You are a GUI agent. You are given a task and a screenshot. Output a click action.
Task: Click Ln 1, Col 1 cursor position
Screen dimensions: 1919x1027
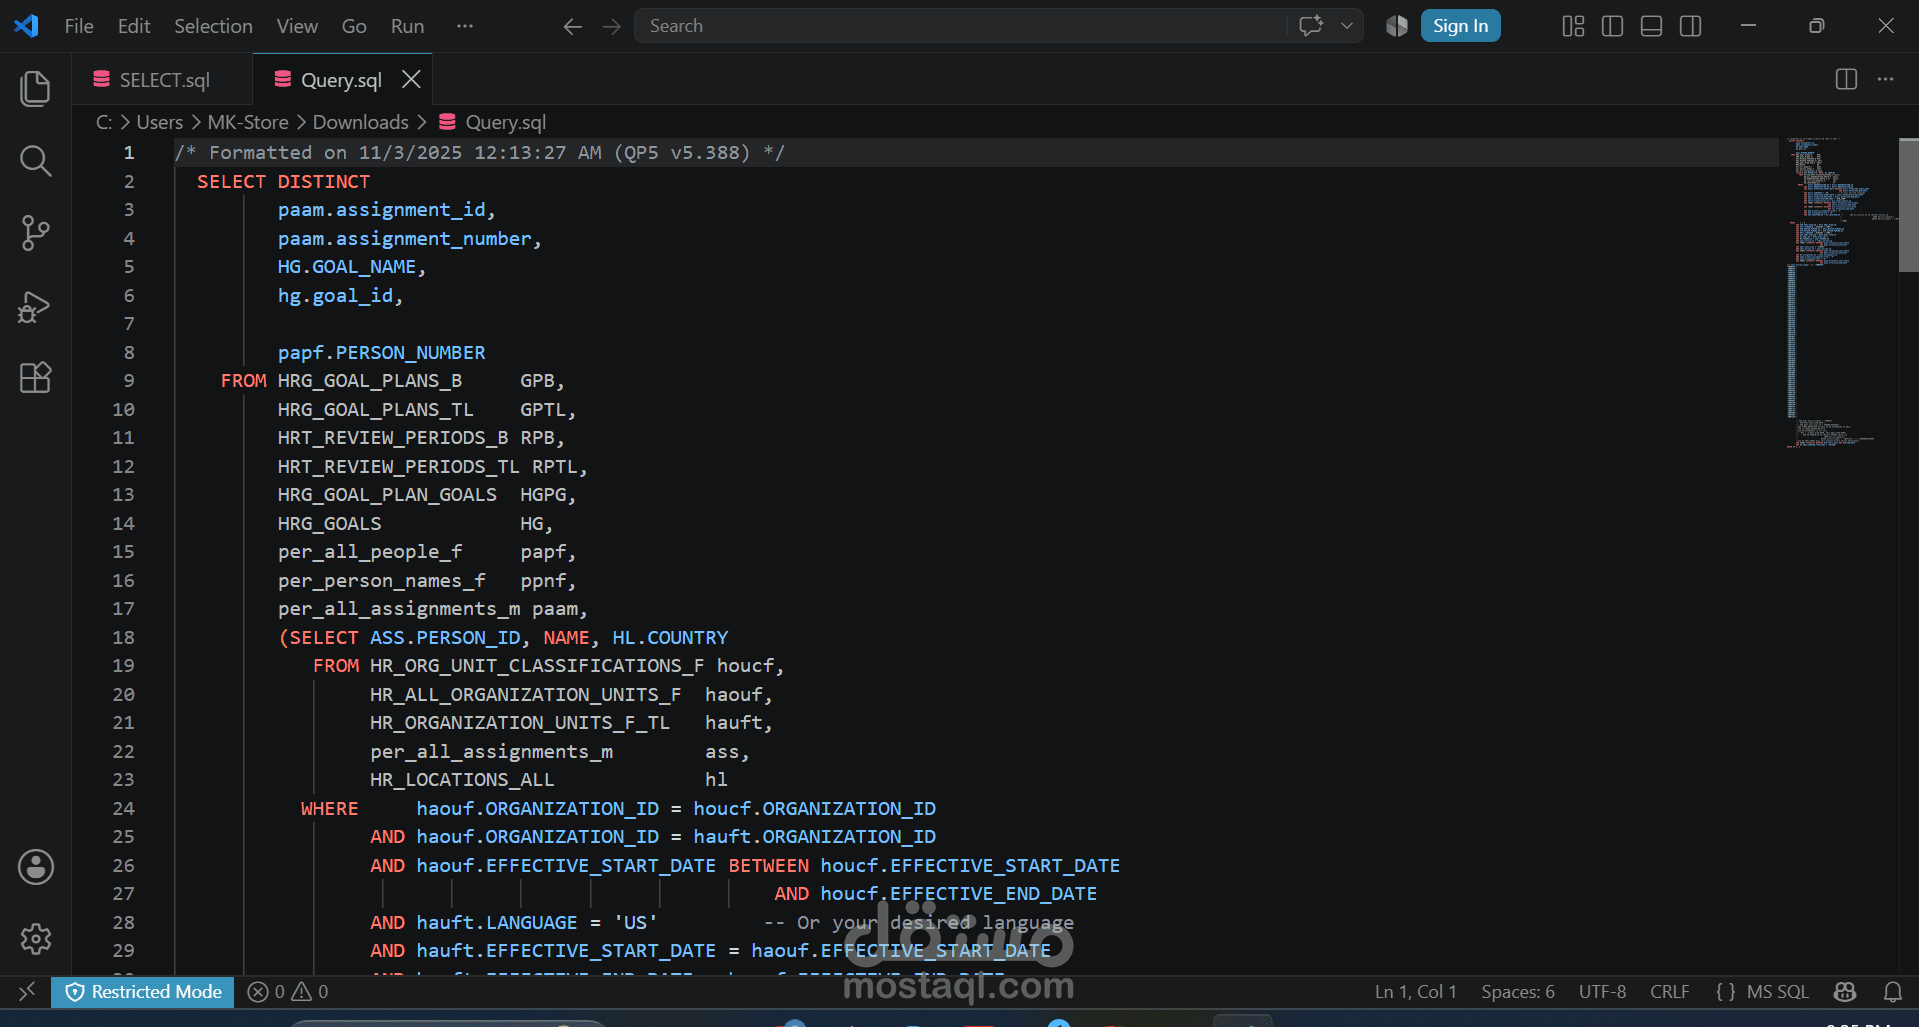pyautogui.click(x=1415, y=991)
